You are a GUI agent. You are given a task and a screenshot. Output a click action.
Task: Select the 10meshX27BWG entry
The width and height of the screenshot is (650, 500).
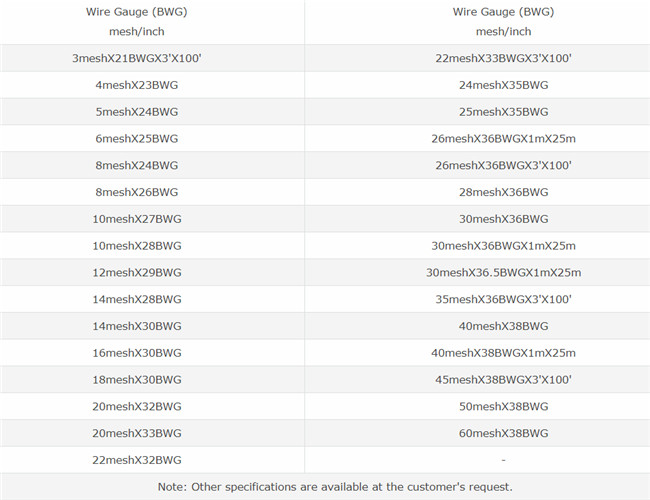[x=138, y=219]
